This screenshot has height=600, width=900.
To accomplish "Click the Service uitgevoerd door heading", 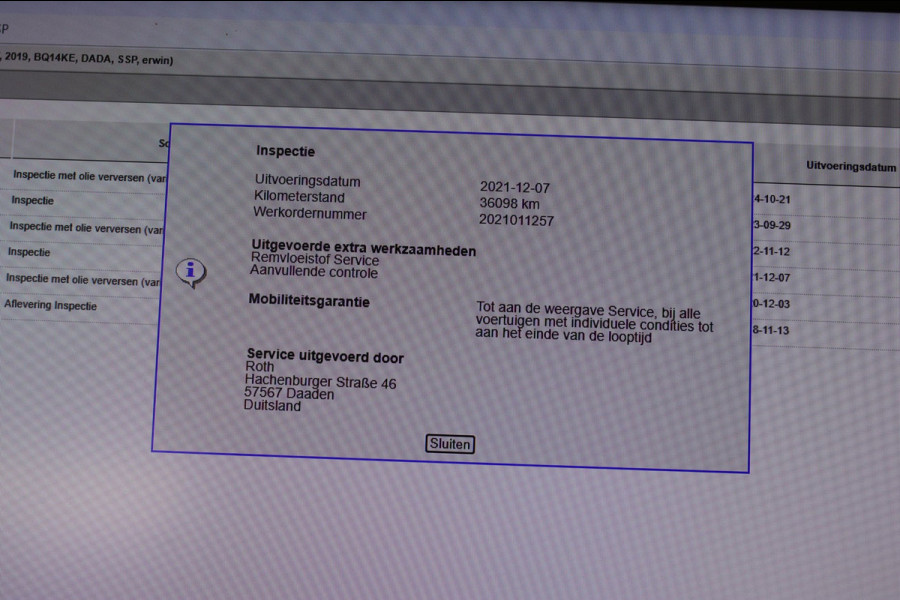I will point(325,357).
